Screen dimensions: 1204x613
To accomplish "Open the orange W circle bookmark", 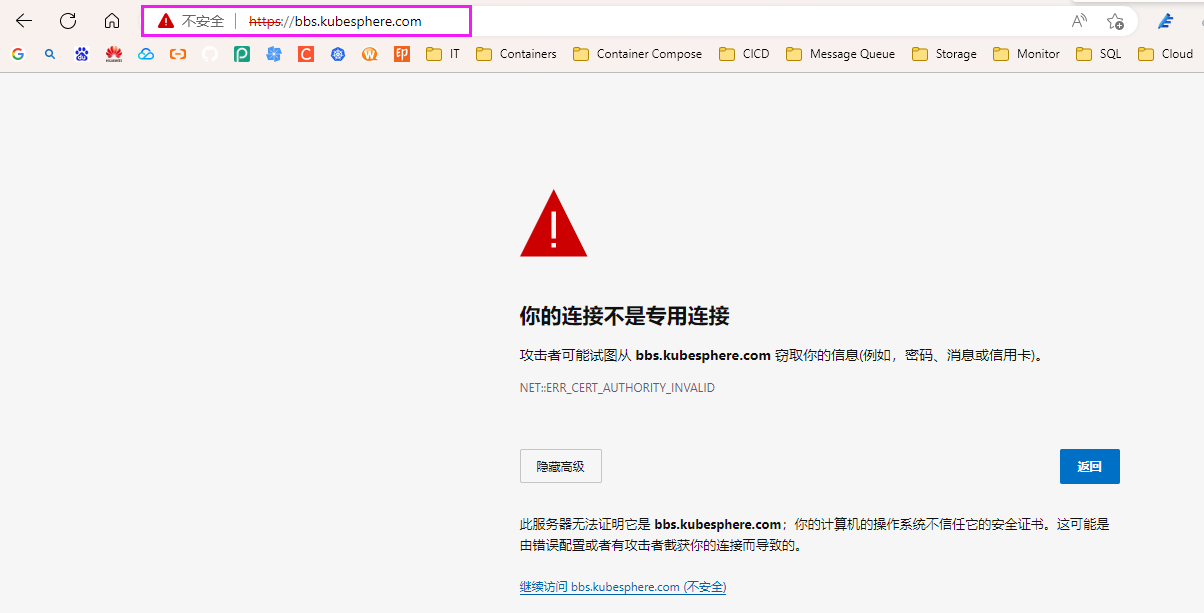I will [x=370, y=54].
